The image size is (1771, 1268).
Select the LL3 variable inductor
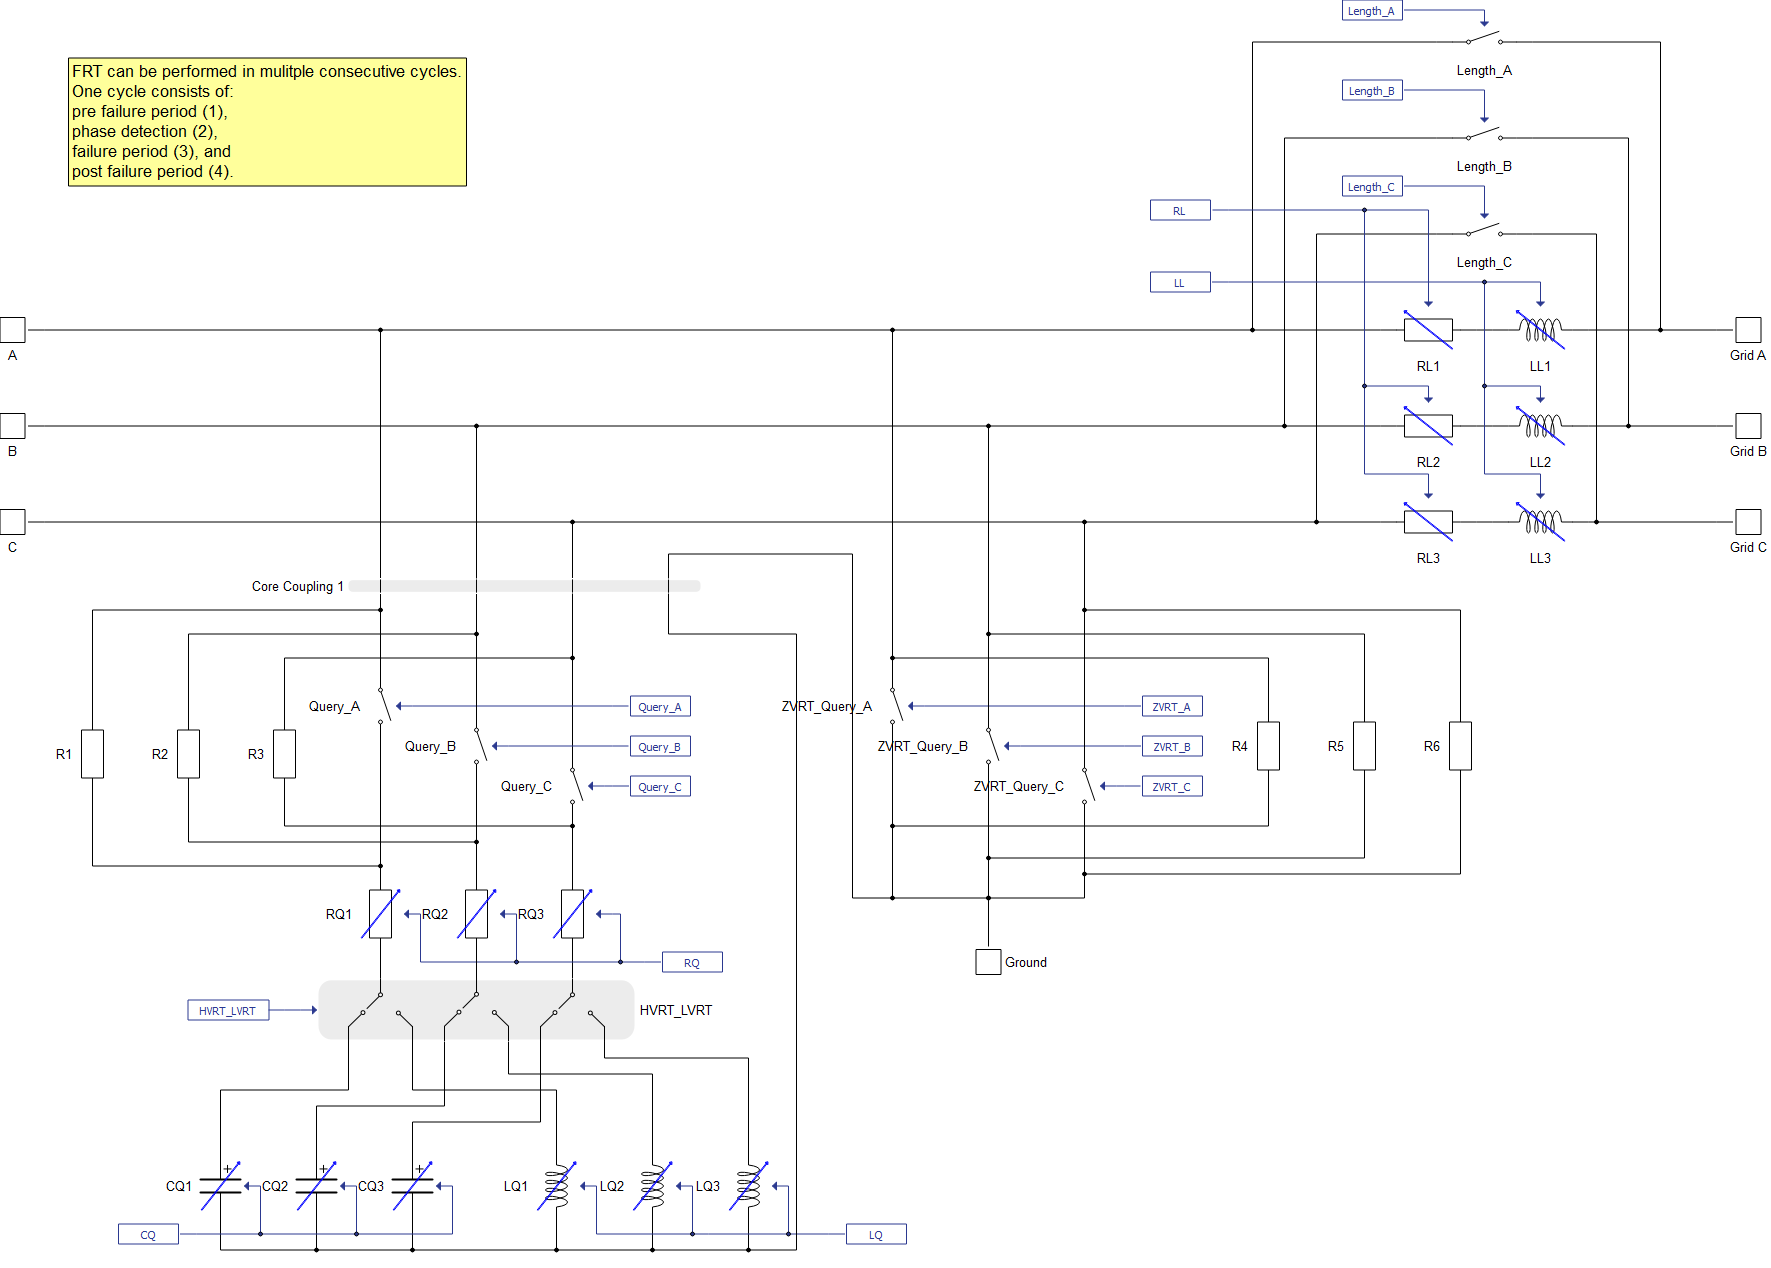(x=1540, y=522)
